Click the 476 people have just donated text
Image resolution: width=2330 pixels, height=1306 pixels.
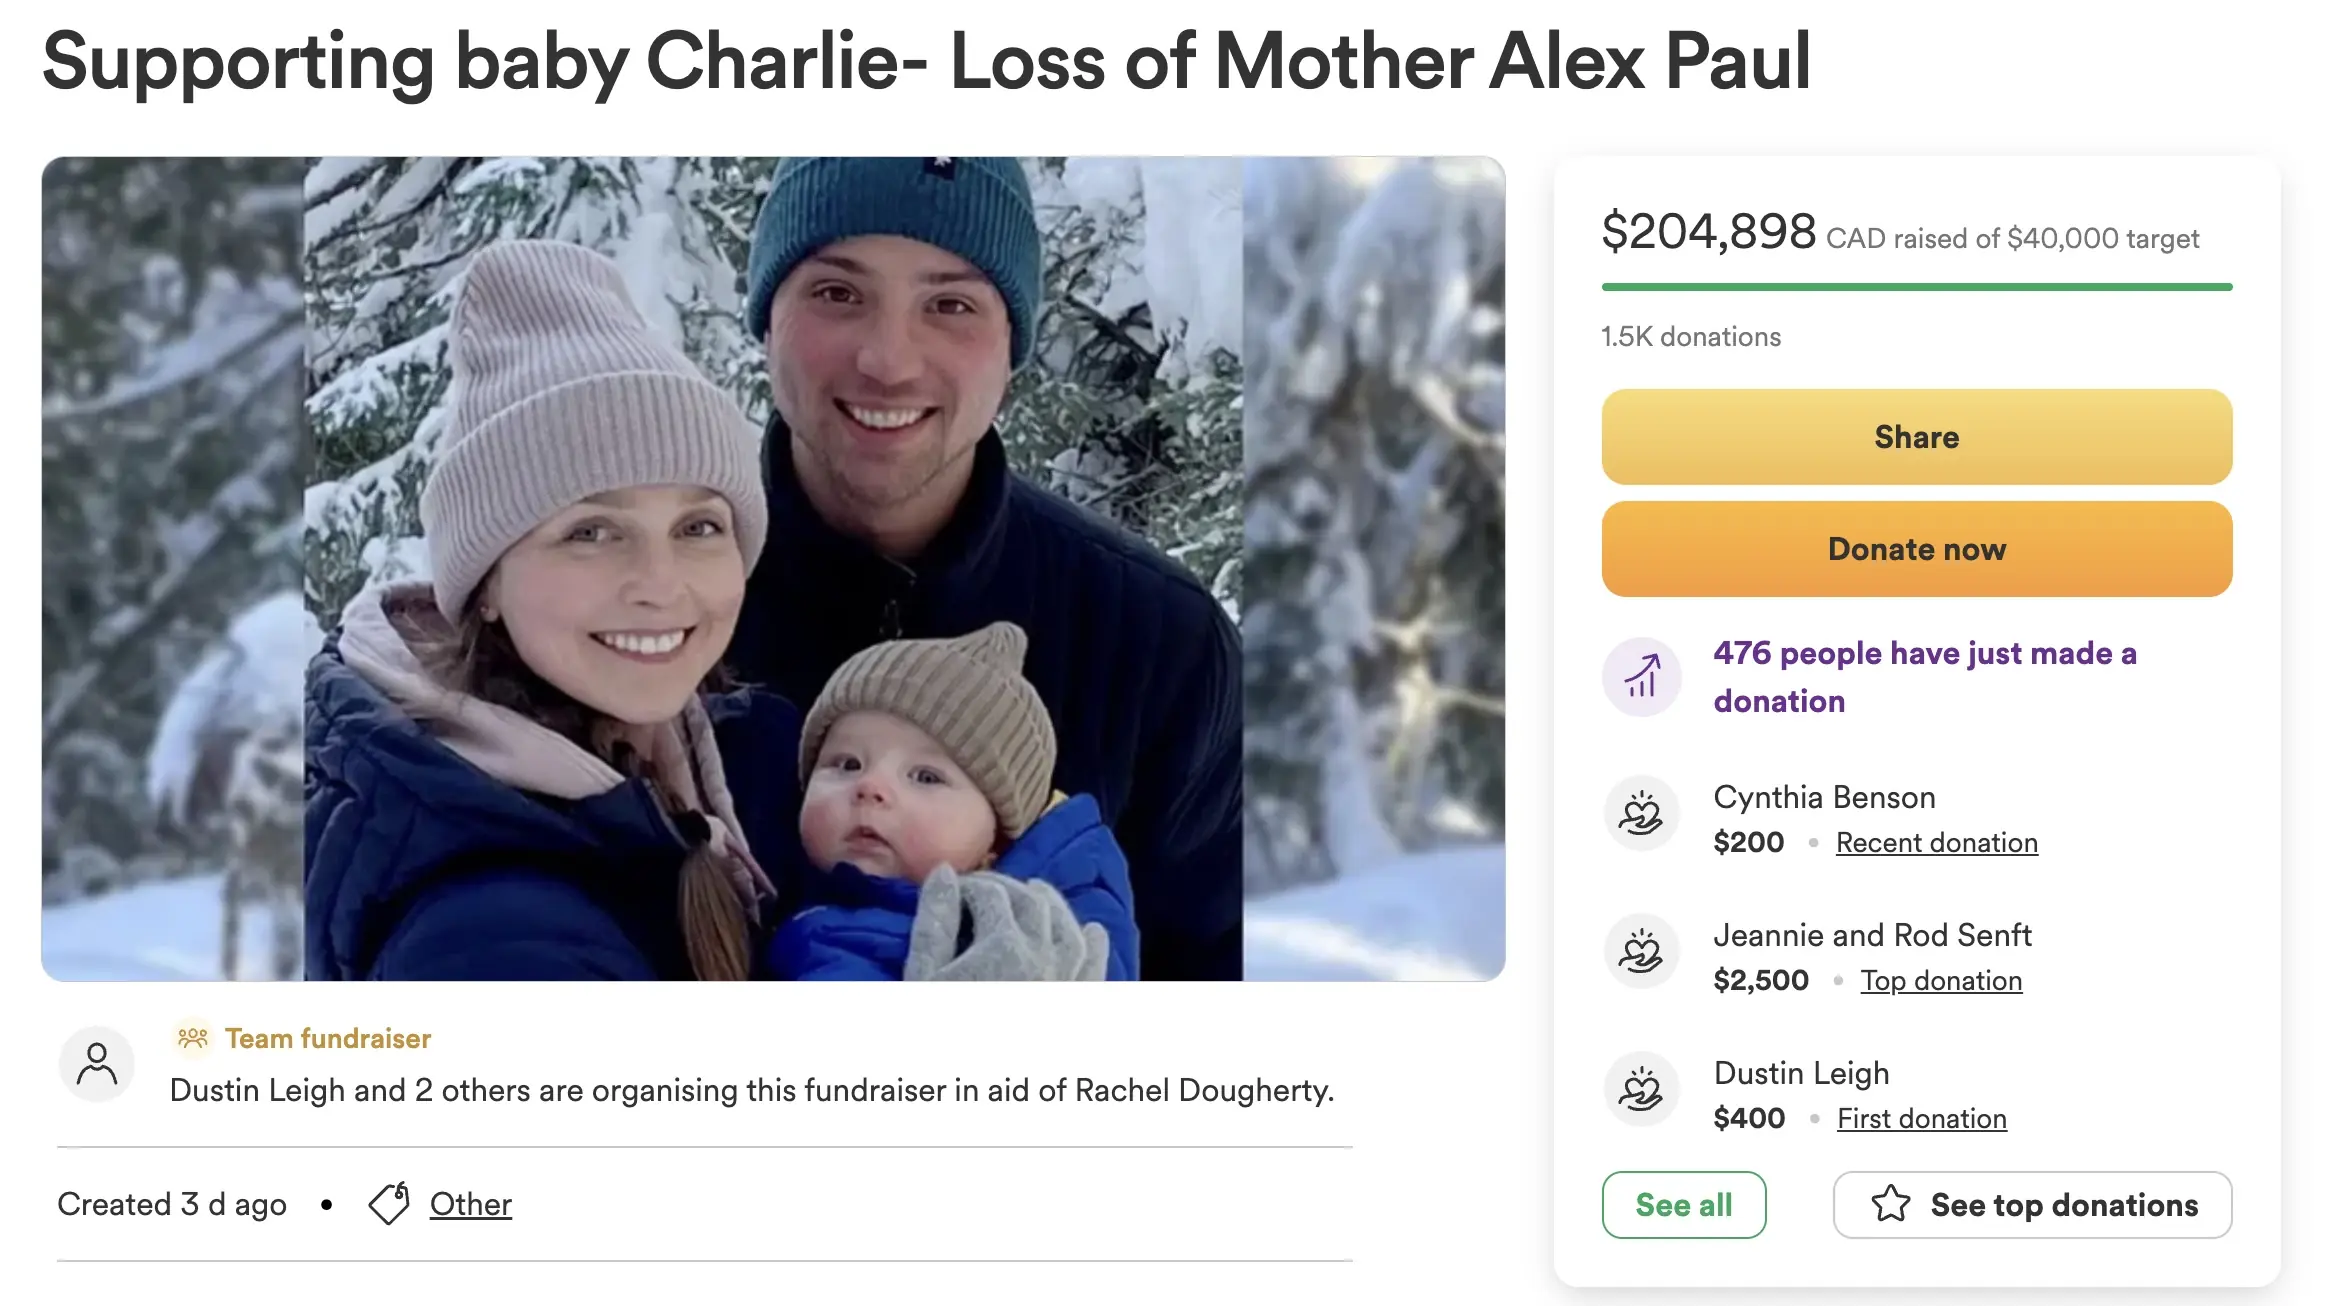[x=1924, y=677]
